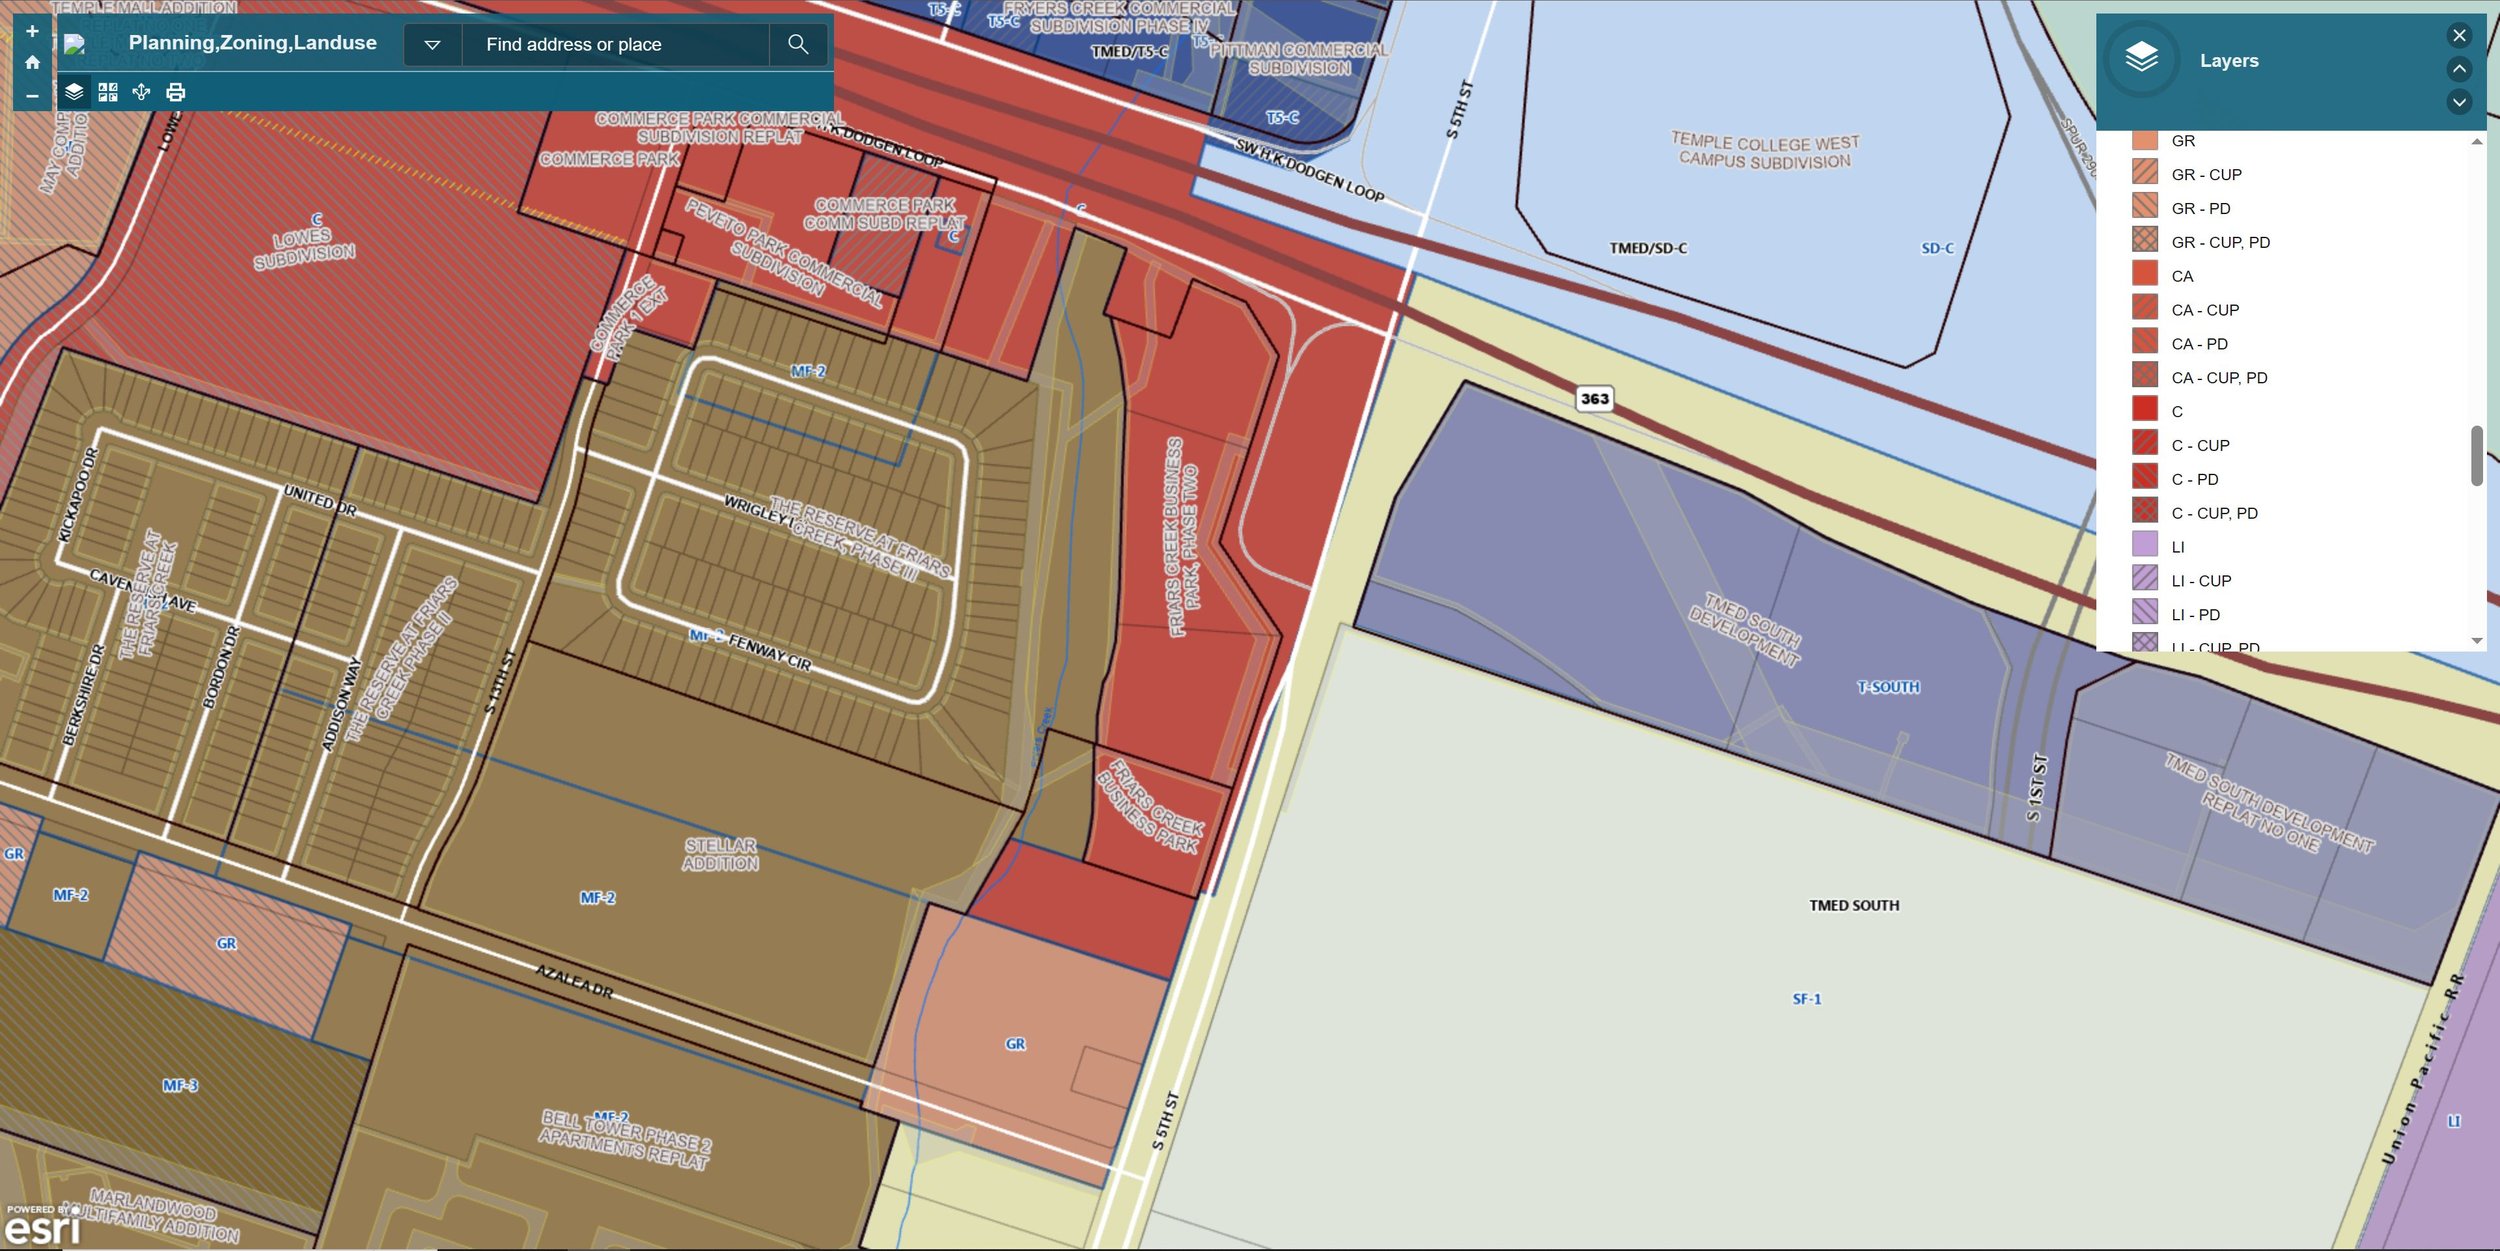Open the basemap gallery grid icon
Screen dimensions: 2500x1251
pos(108,92)
